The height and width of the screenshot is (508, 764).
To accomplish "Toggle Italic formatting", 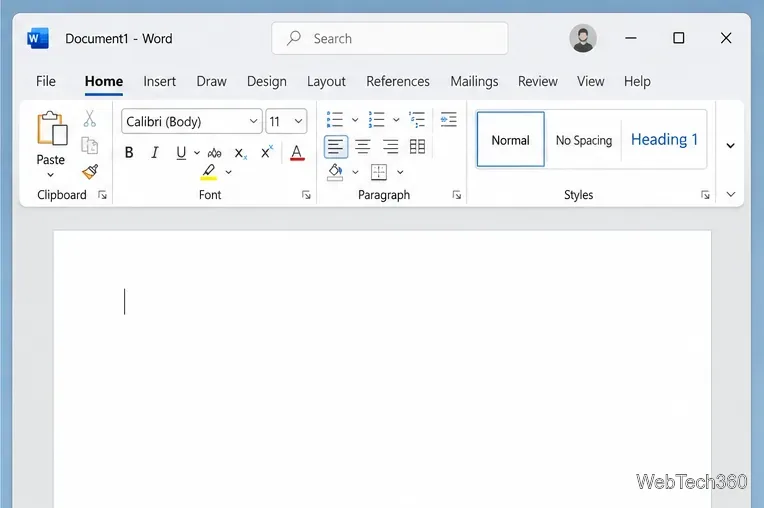I will [x=155, y=153].
